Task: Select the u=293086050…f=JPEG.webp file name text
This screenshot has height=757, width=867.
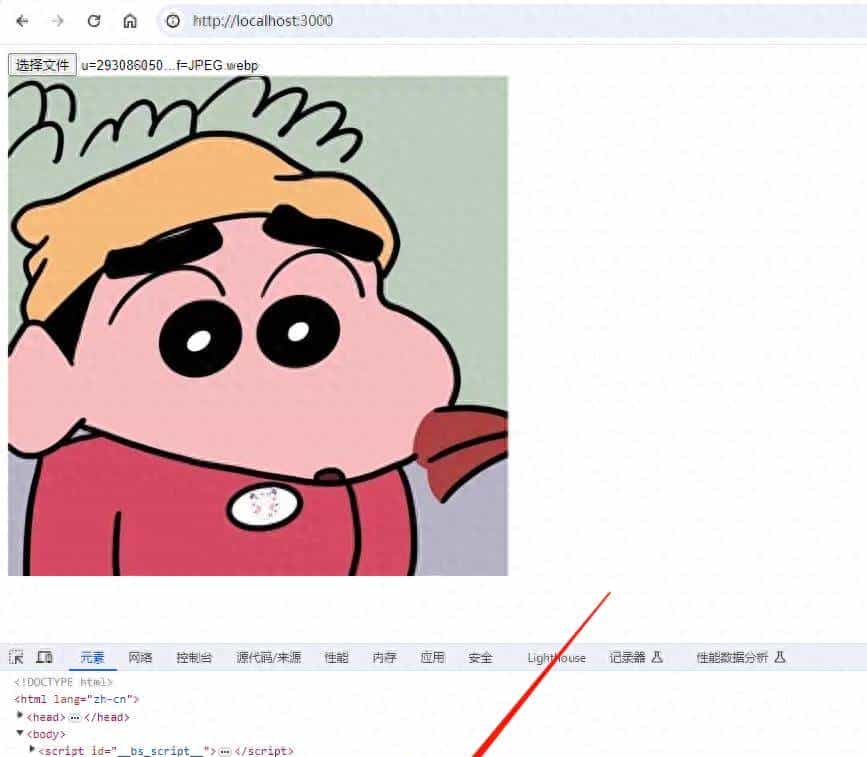Action: point(170,65)
